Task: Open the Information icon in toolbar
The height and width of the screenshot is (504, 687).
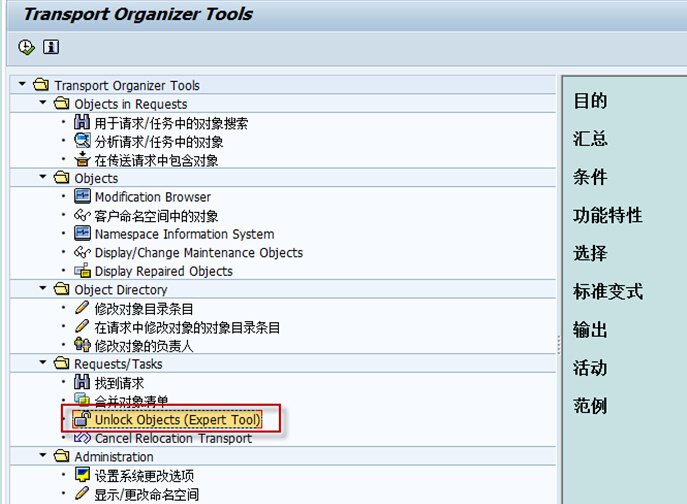Action: point(51,46)
